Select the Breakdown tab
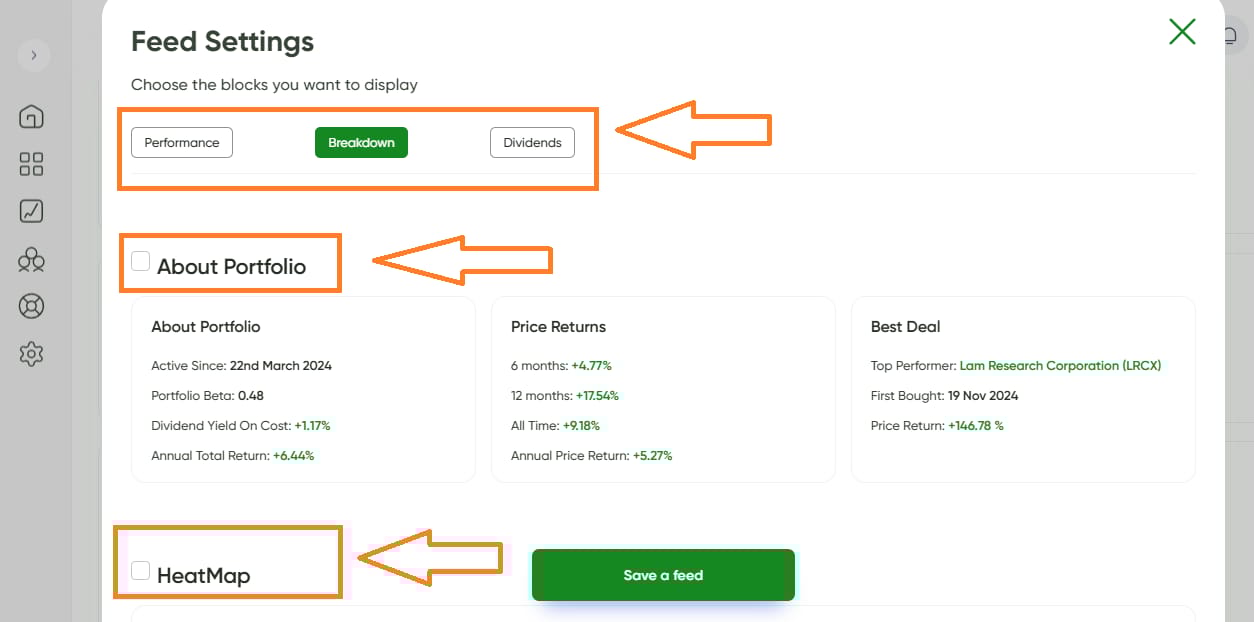Viewport: 1254px width, 622px height. click(361, 143)
